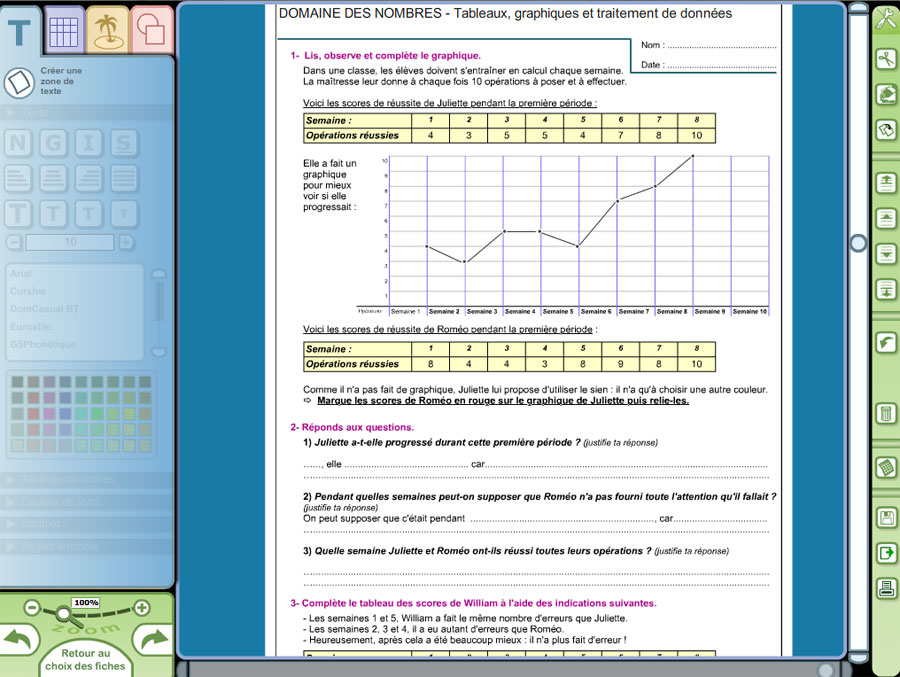Toggle bold G text style
The height and width of the screenshot is (677, 900).
54,143
